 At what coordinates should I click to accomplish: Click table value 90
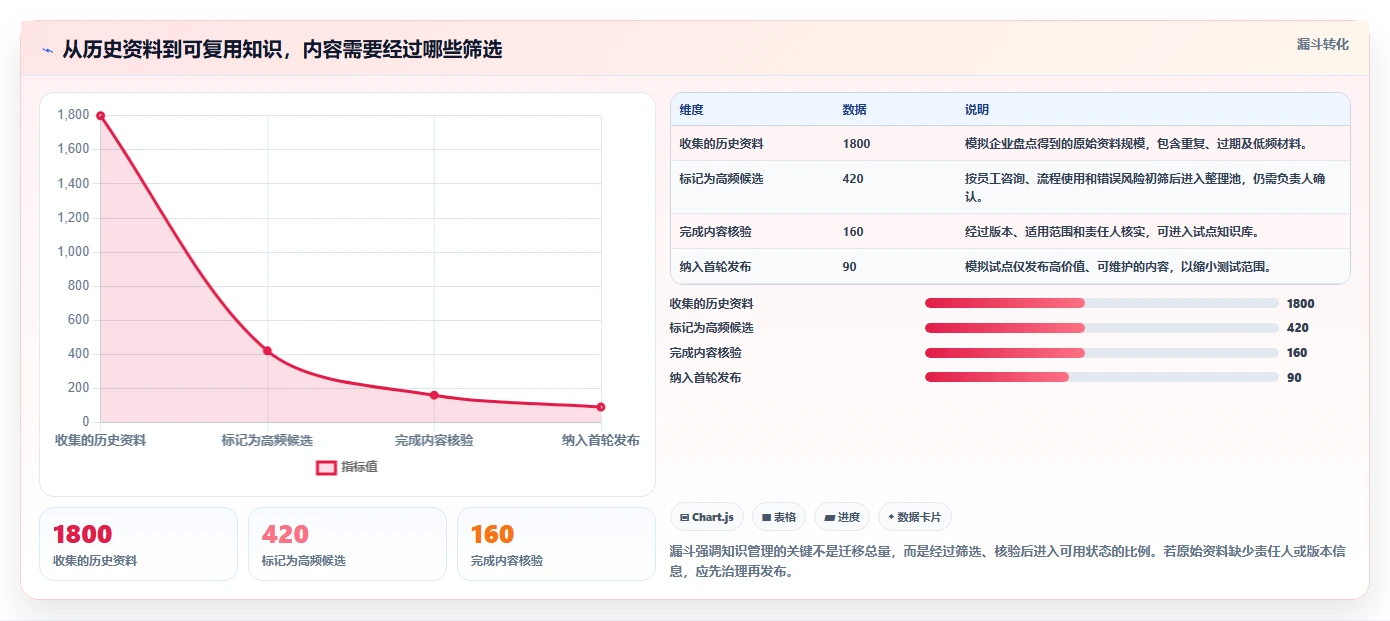(x=850, y=267)
